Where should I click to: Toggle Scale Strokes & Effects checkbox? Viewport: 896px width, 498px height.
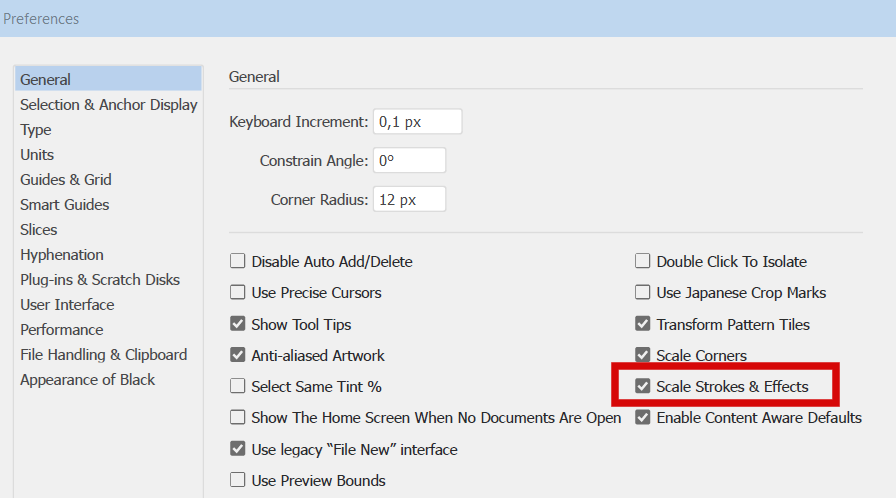643,387
